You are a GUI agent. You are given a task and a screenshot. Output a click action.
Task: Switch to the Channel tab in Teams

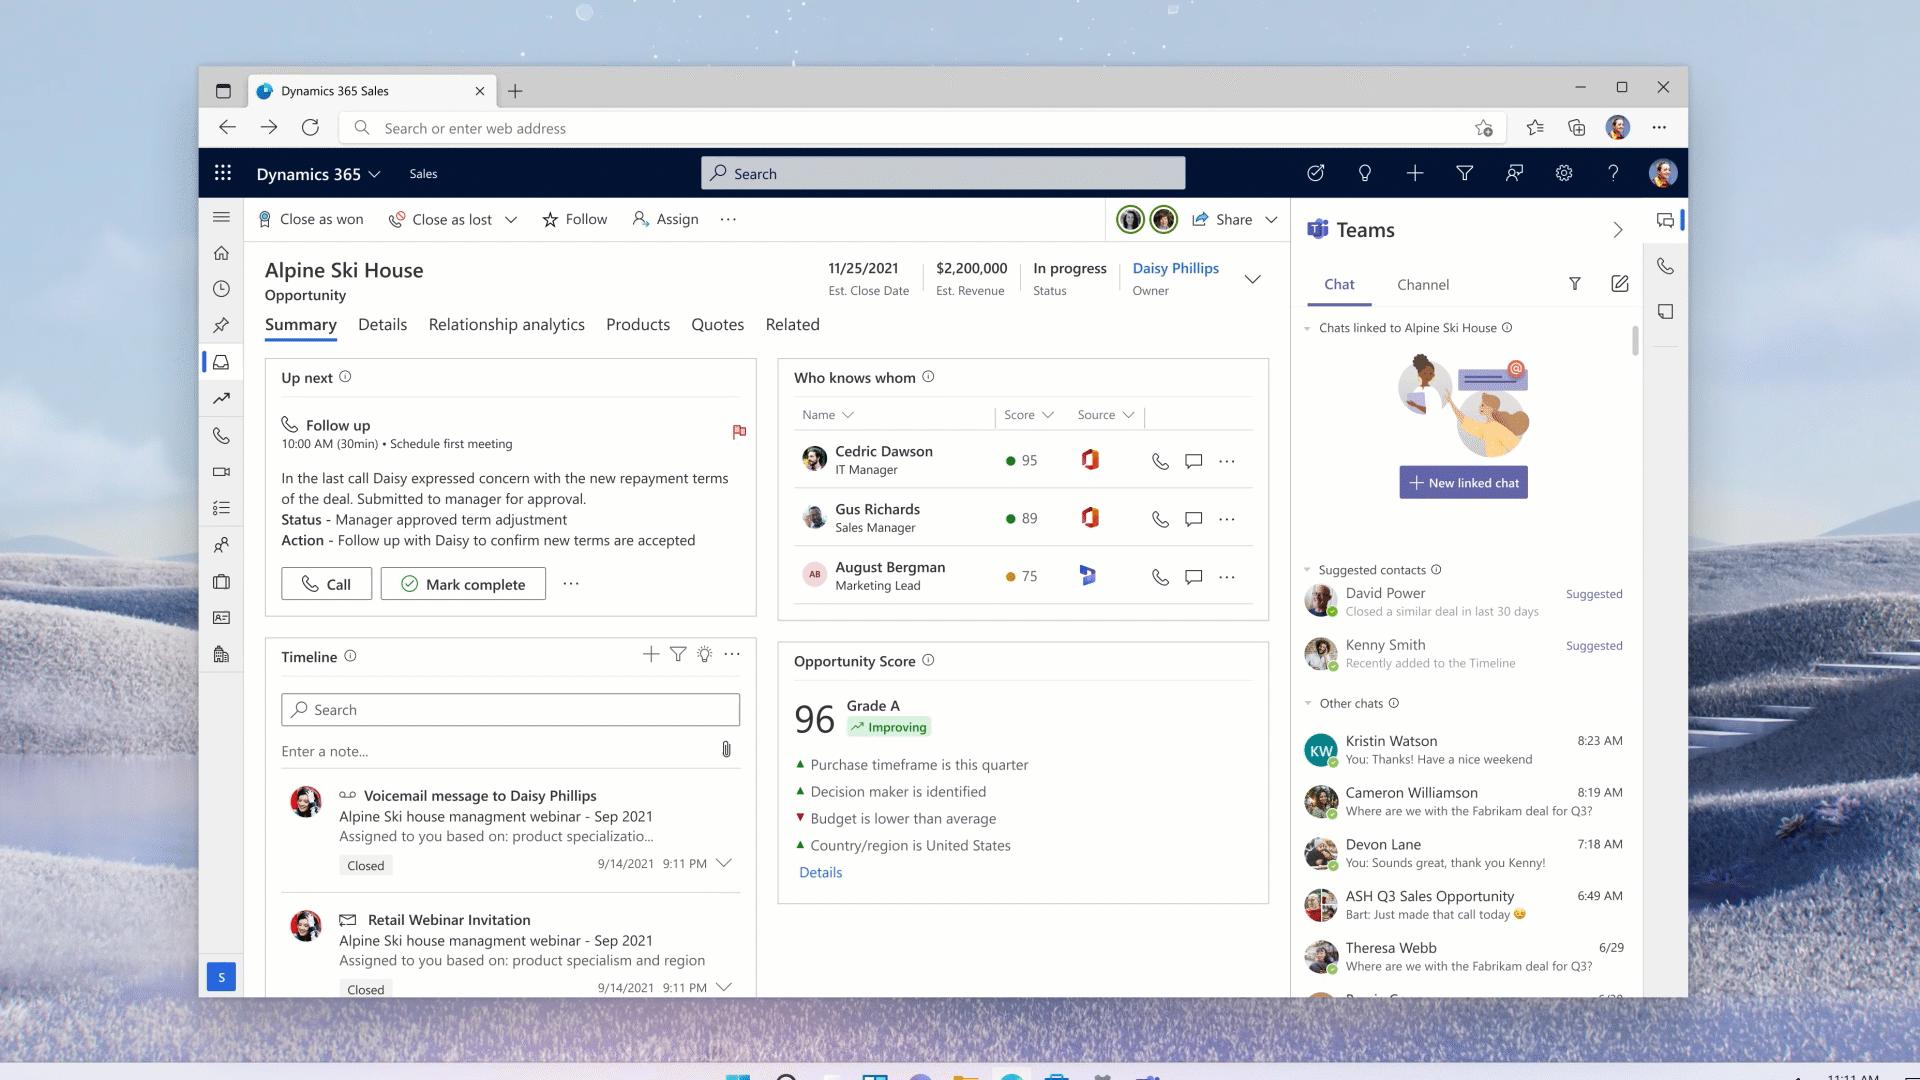pyautogui.click(x=1422, y=285)
